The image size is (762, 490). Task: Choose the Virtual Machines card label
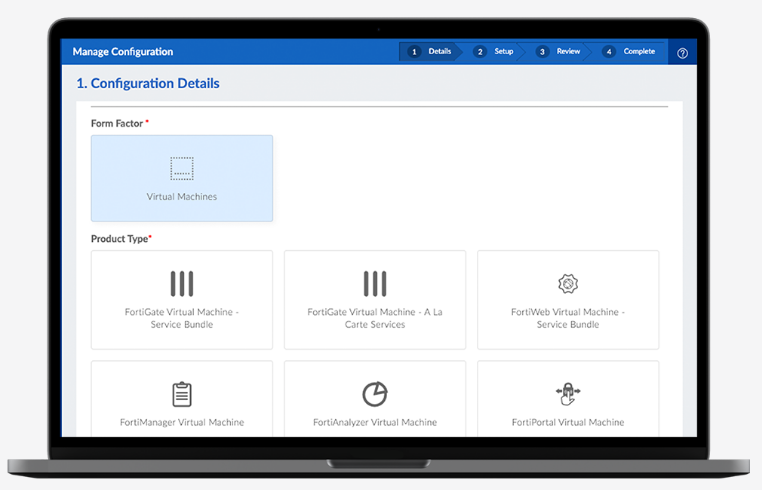coord(182,196)
